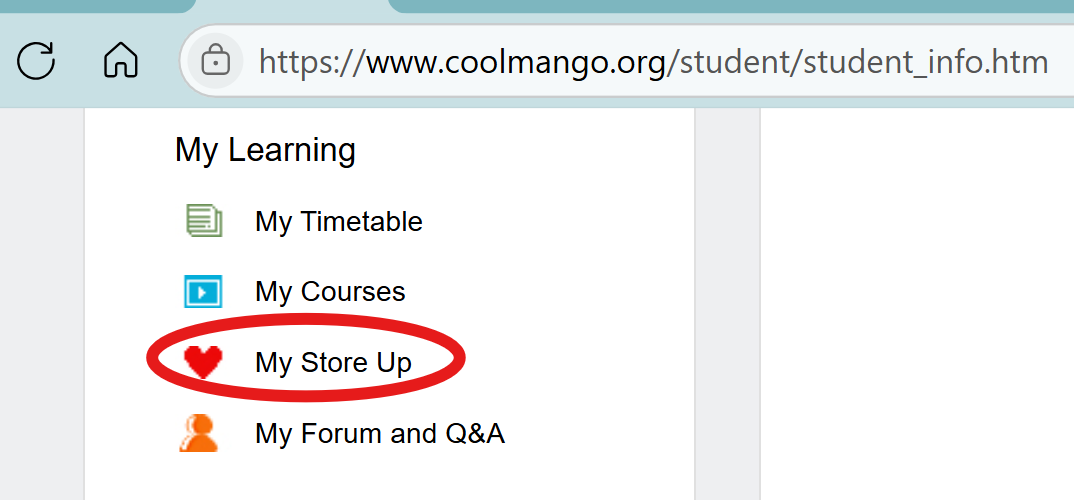Select the My Learning section heading

(265, 150)
